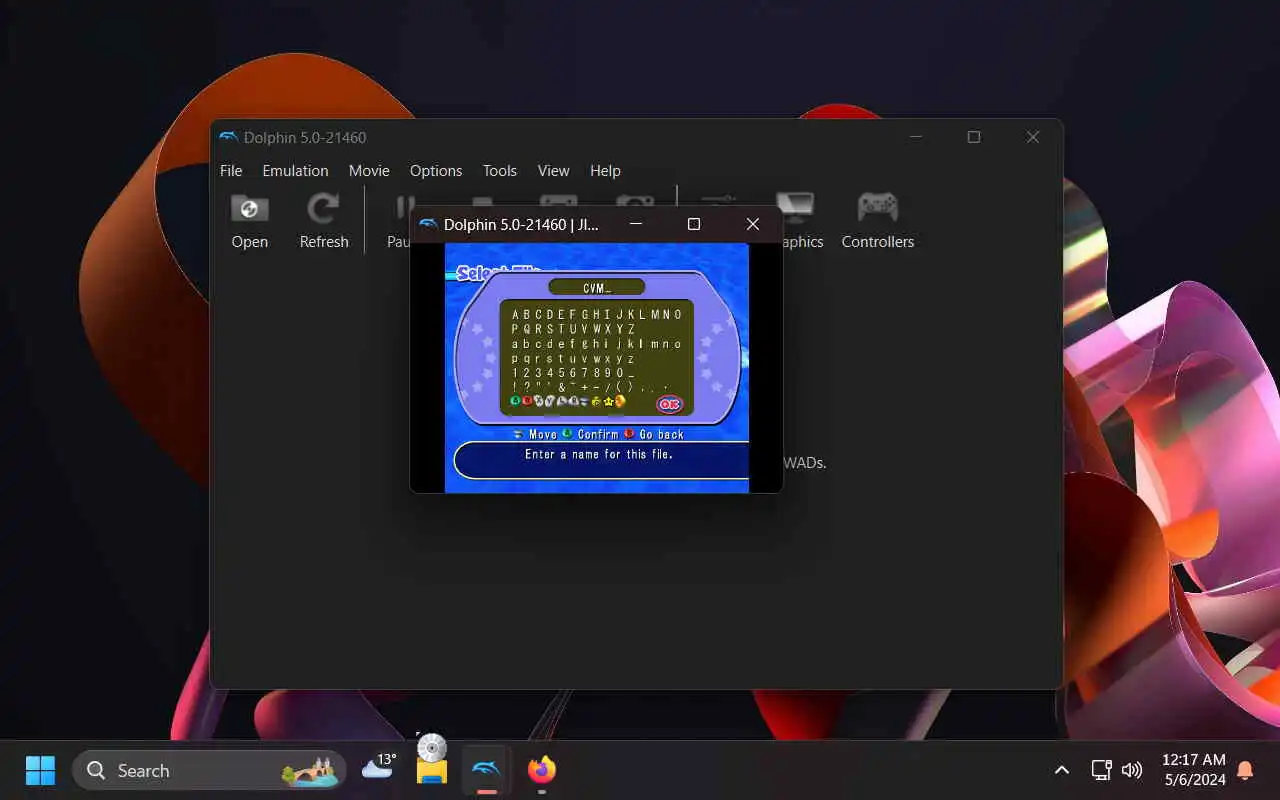The image size is (1280, 800).
Task: Click the red OK button in game keyboard
Action: (669, 404)
